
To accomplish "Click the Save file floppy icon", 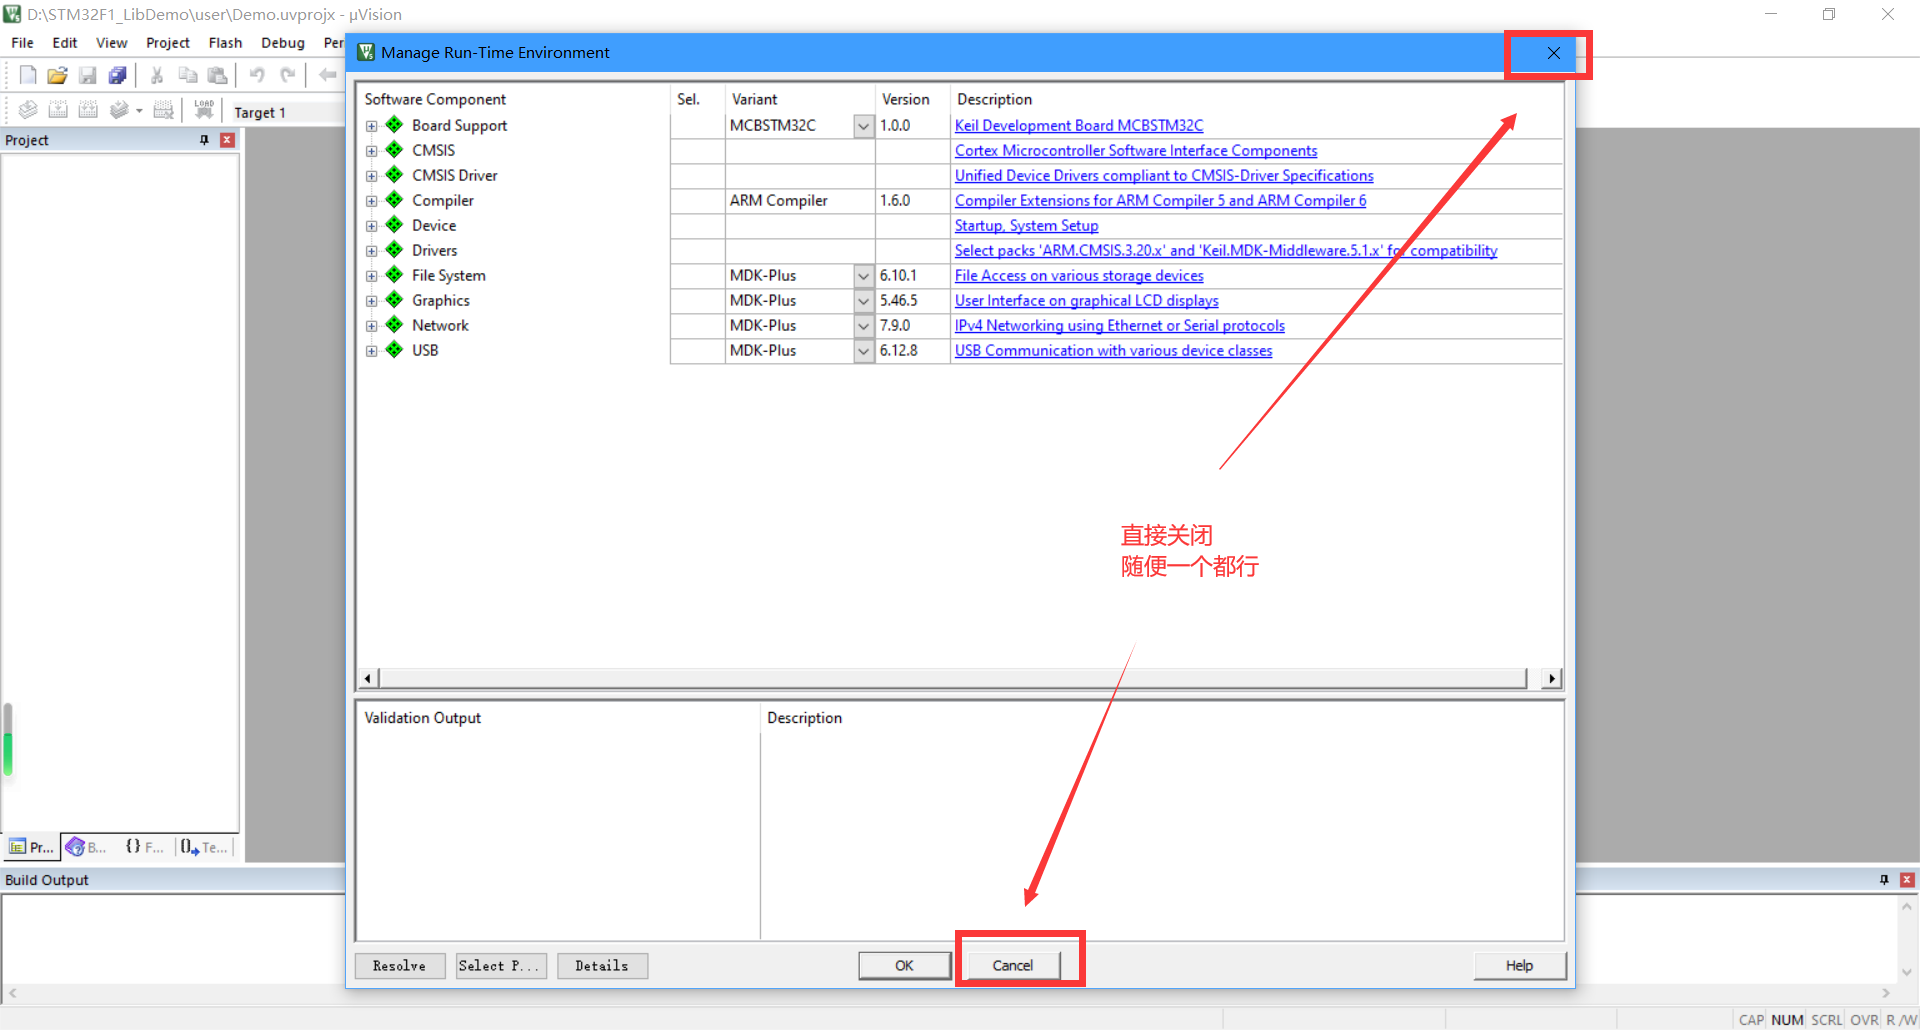I will [x=88, y=75].
